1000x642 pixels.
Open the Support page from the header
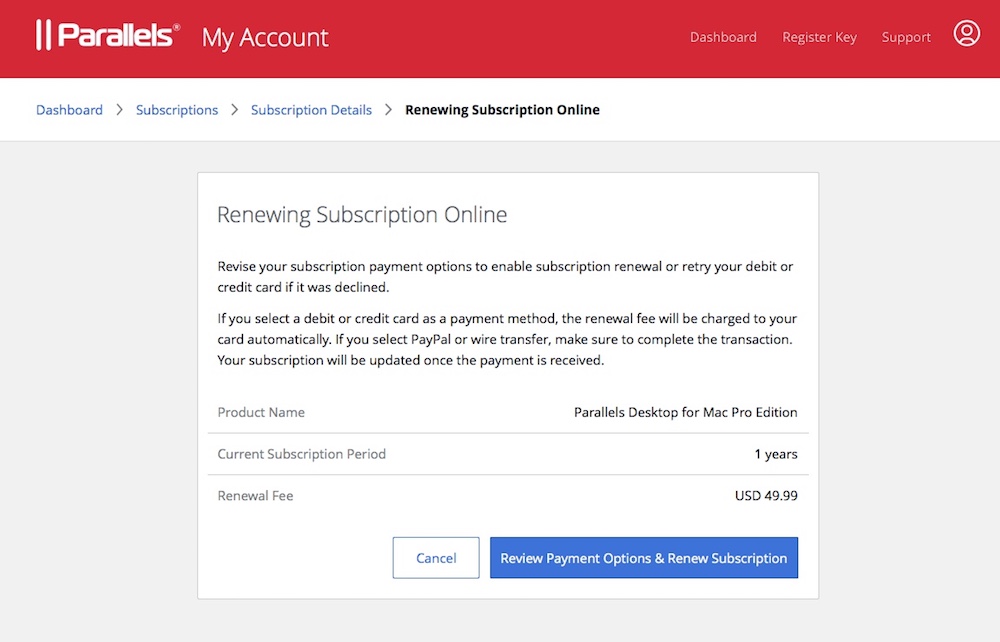click(x=906, y=37)
